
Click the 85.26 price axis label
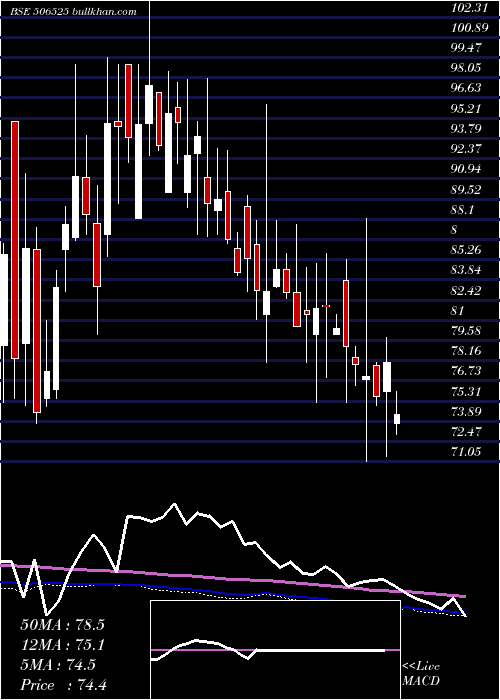pos(467,250)
